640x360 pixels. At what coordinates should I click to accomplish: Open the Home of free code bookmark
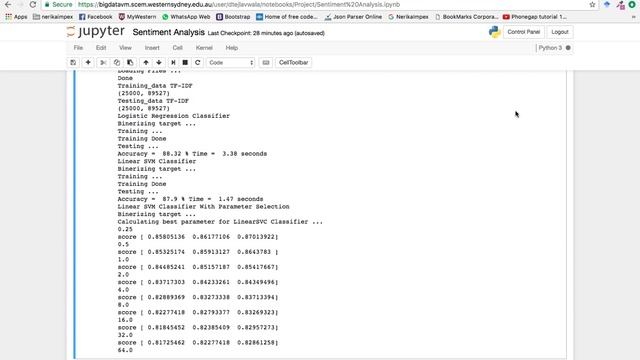coord(287,17)
